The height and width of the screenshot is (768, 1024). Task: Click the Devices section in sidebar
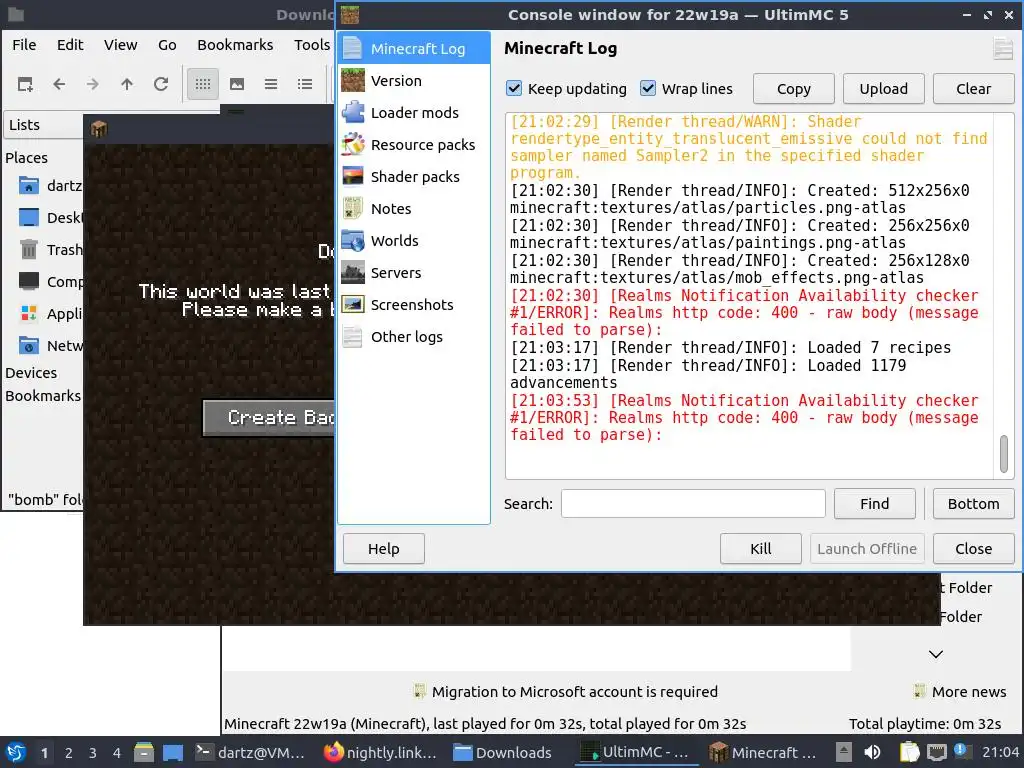[31, 373]
